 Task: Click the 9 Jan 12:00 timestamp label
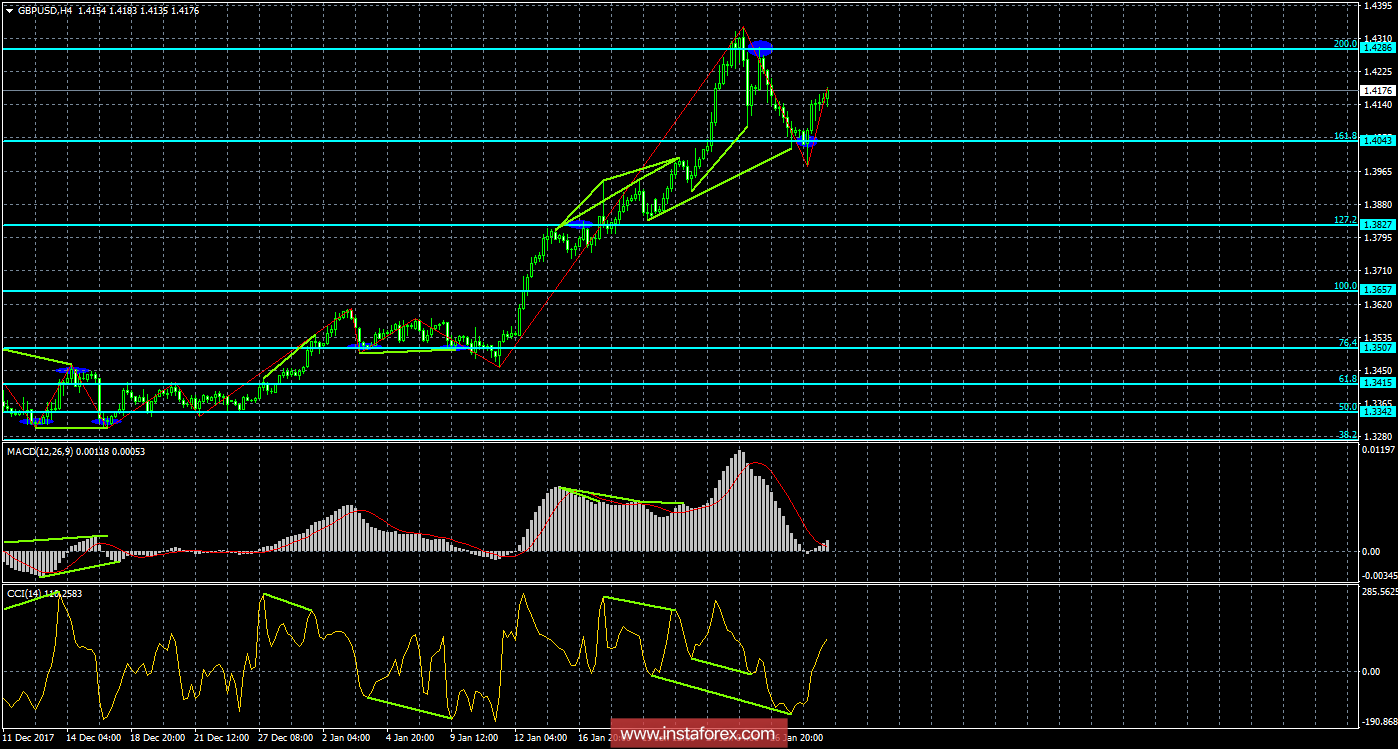pyautogui.click(x=474, y=738)
